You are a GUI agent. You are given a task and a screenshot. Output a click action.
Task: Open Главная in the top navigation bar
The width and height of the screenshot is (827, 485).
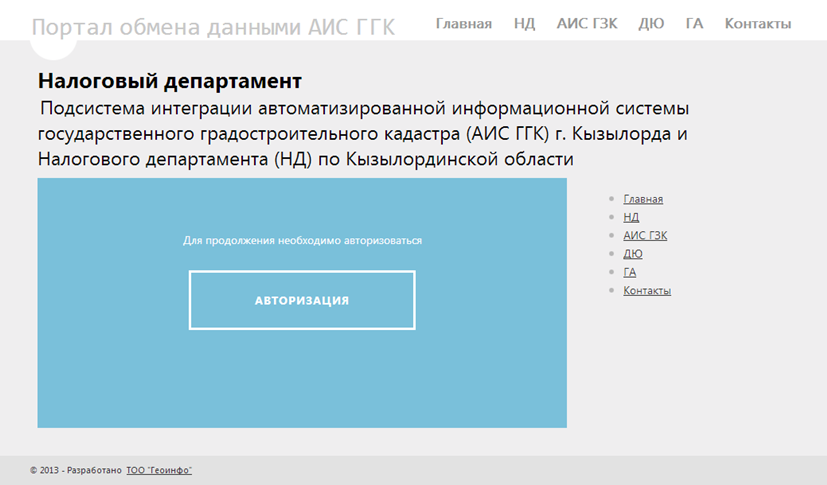point(463,23)
